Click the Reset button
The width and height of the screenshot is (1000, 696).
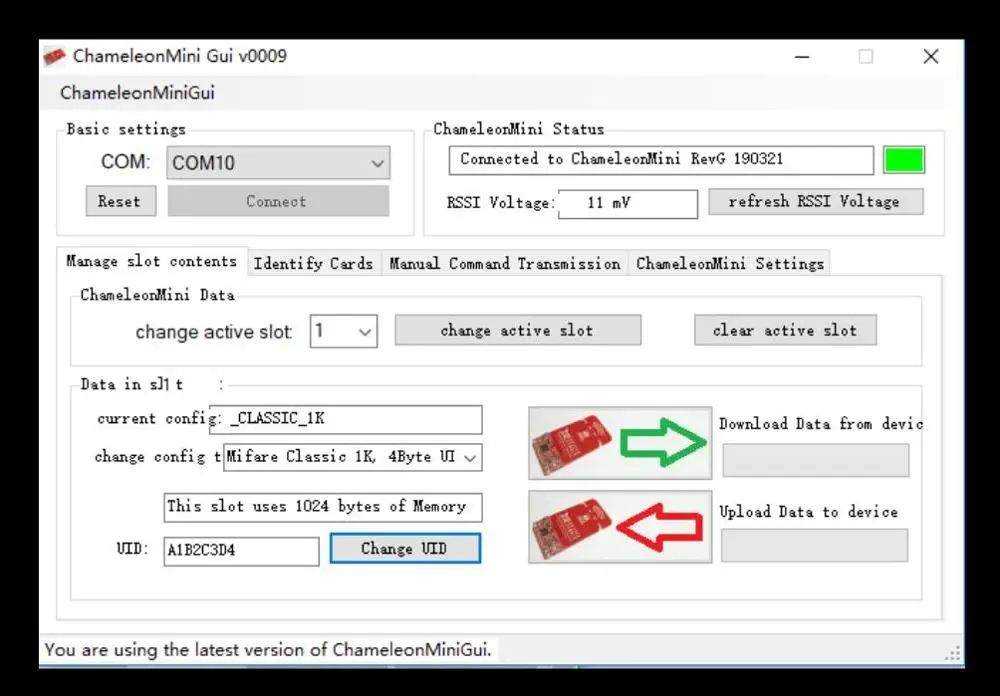[121, 202]
